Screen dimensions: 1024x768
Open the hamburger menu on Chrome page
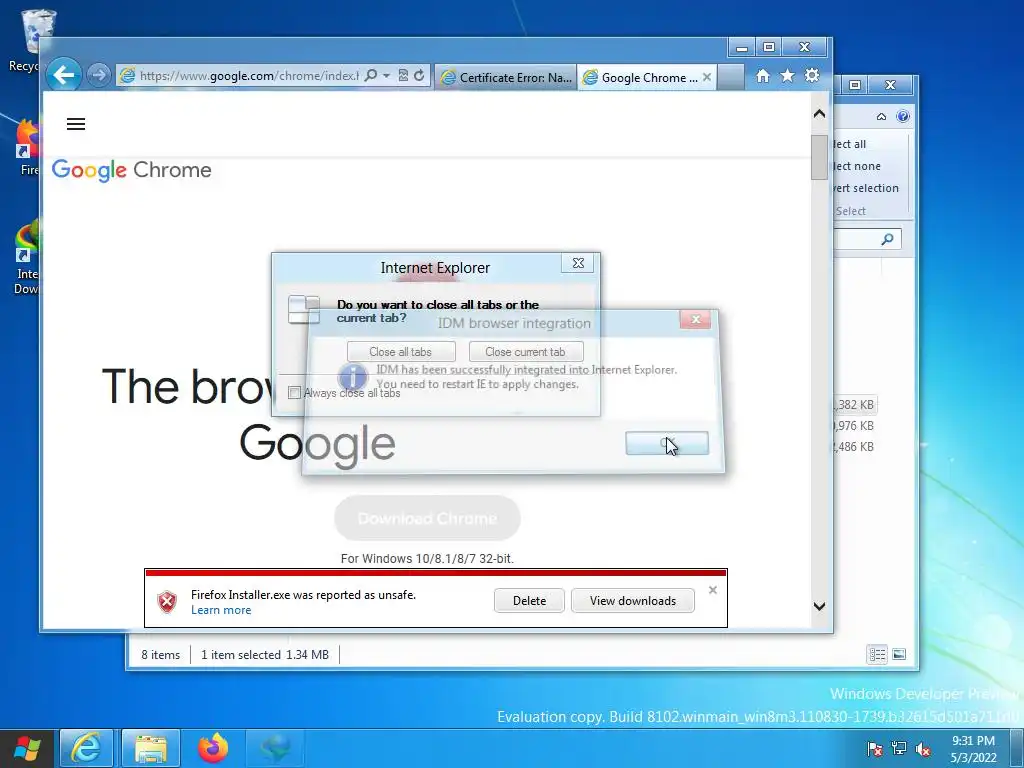pos(76,124)
